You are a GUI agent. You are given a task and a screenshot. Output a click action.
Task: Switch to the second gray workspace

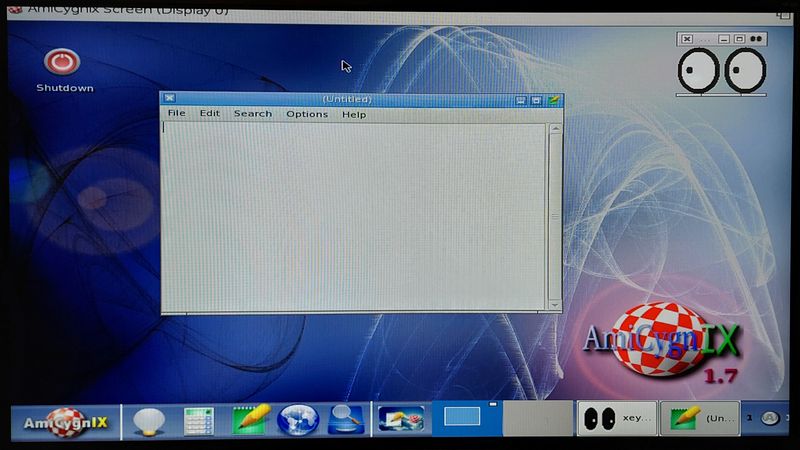(x=537, y=419)
